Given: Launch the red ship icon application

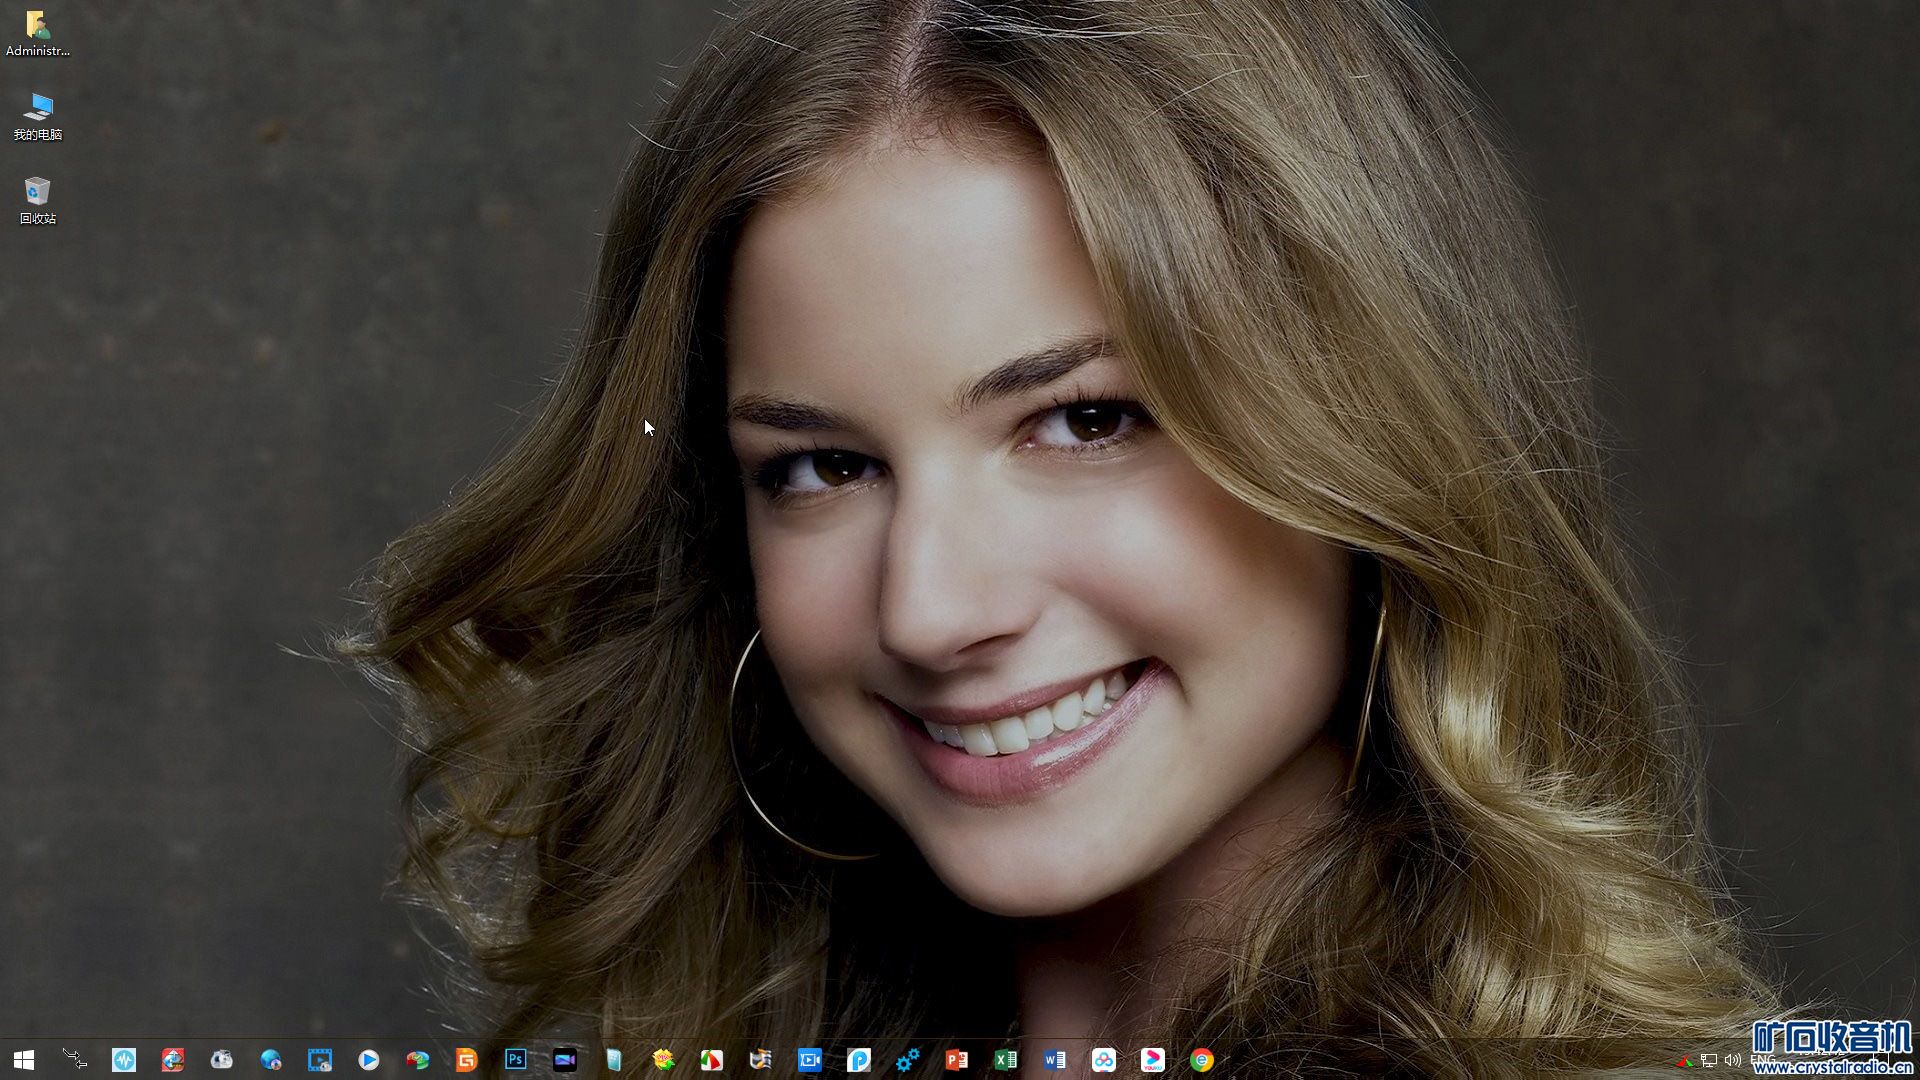Looking at the screenshot, I should (x=173, y=1059).
